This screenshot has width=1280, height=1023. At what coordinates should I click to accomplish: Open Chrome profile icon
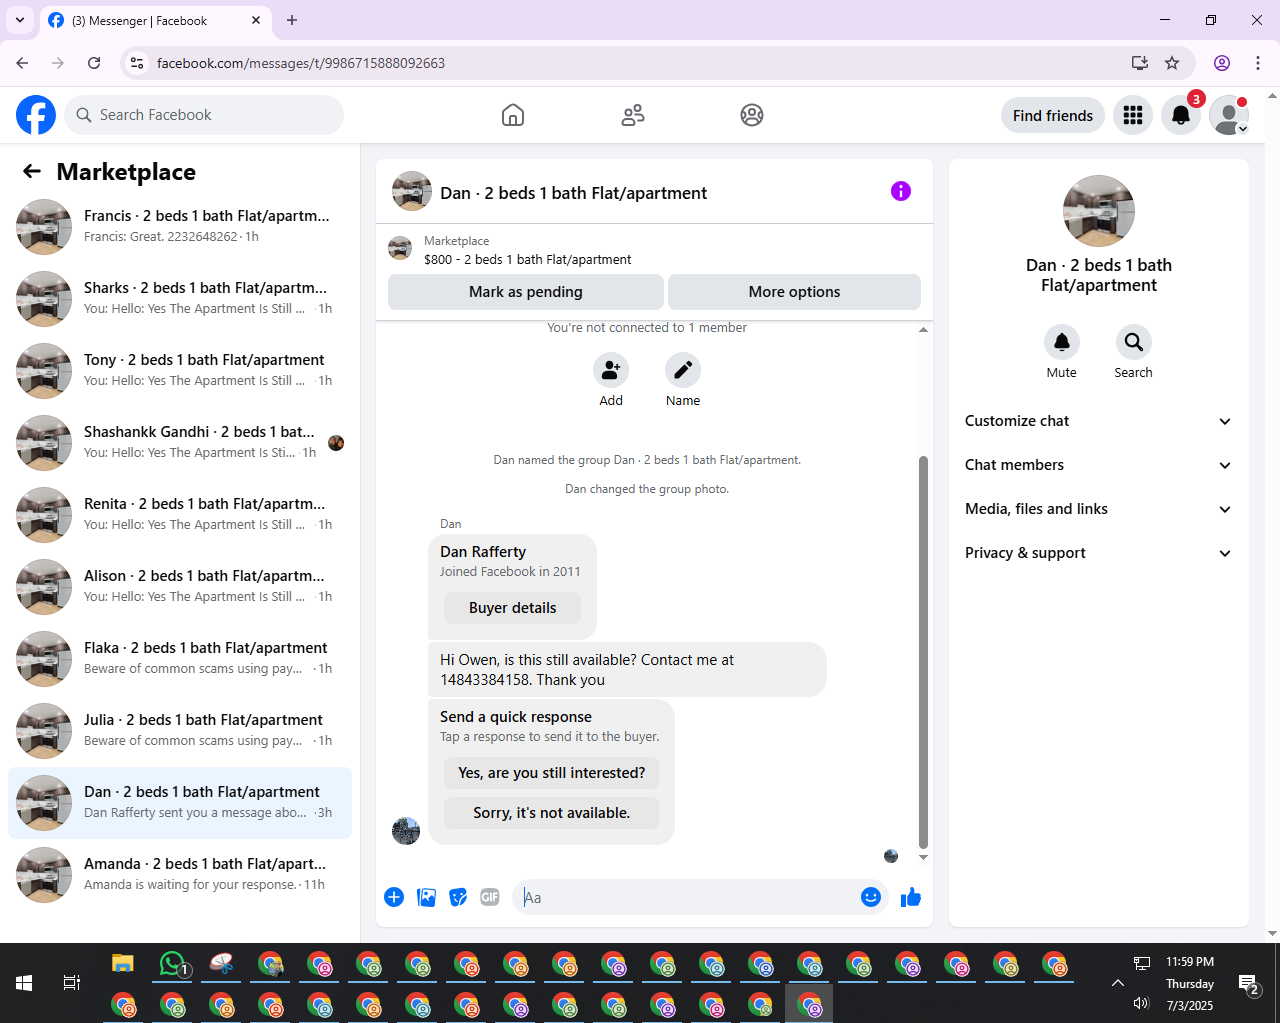tap(1222, 63)
